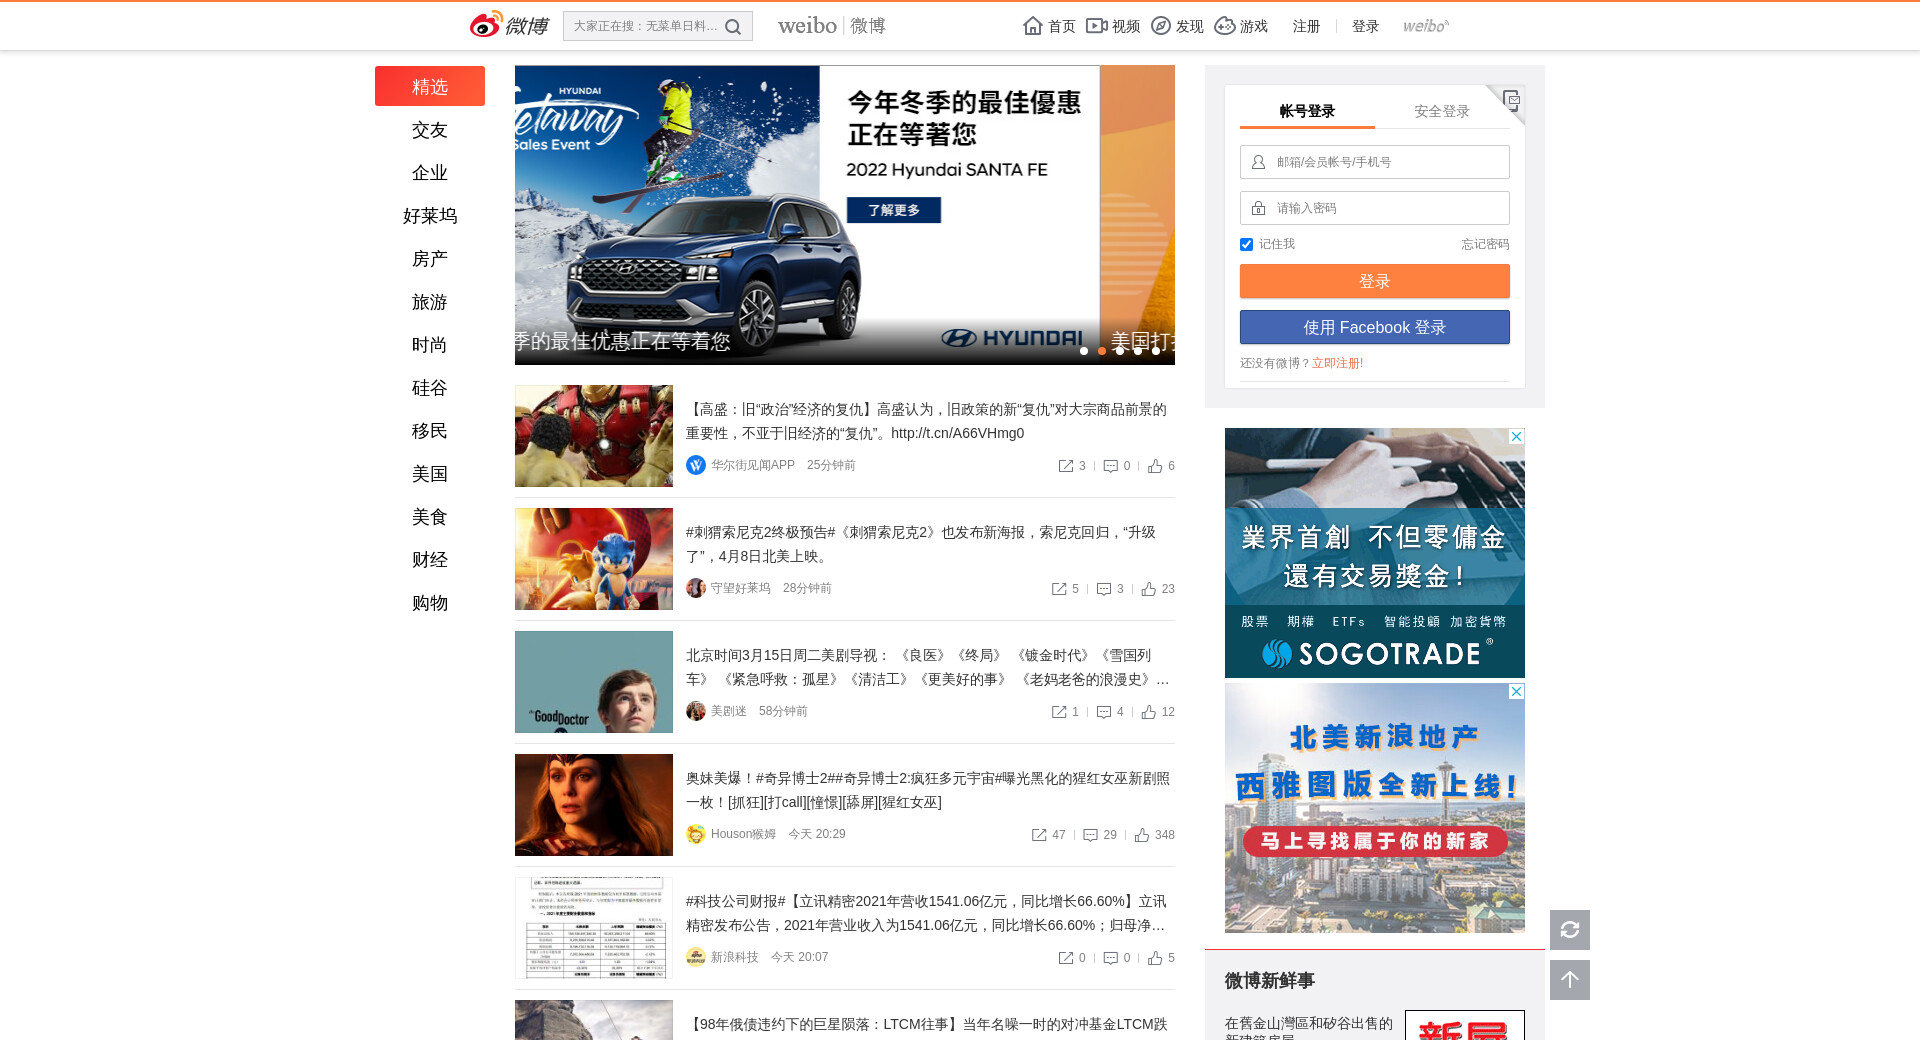Uncheck the 记住我 remember me checkbox
Screen dimensions: 1920x1040
[1246, 244]
